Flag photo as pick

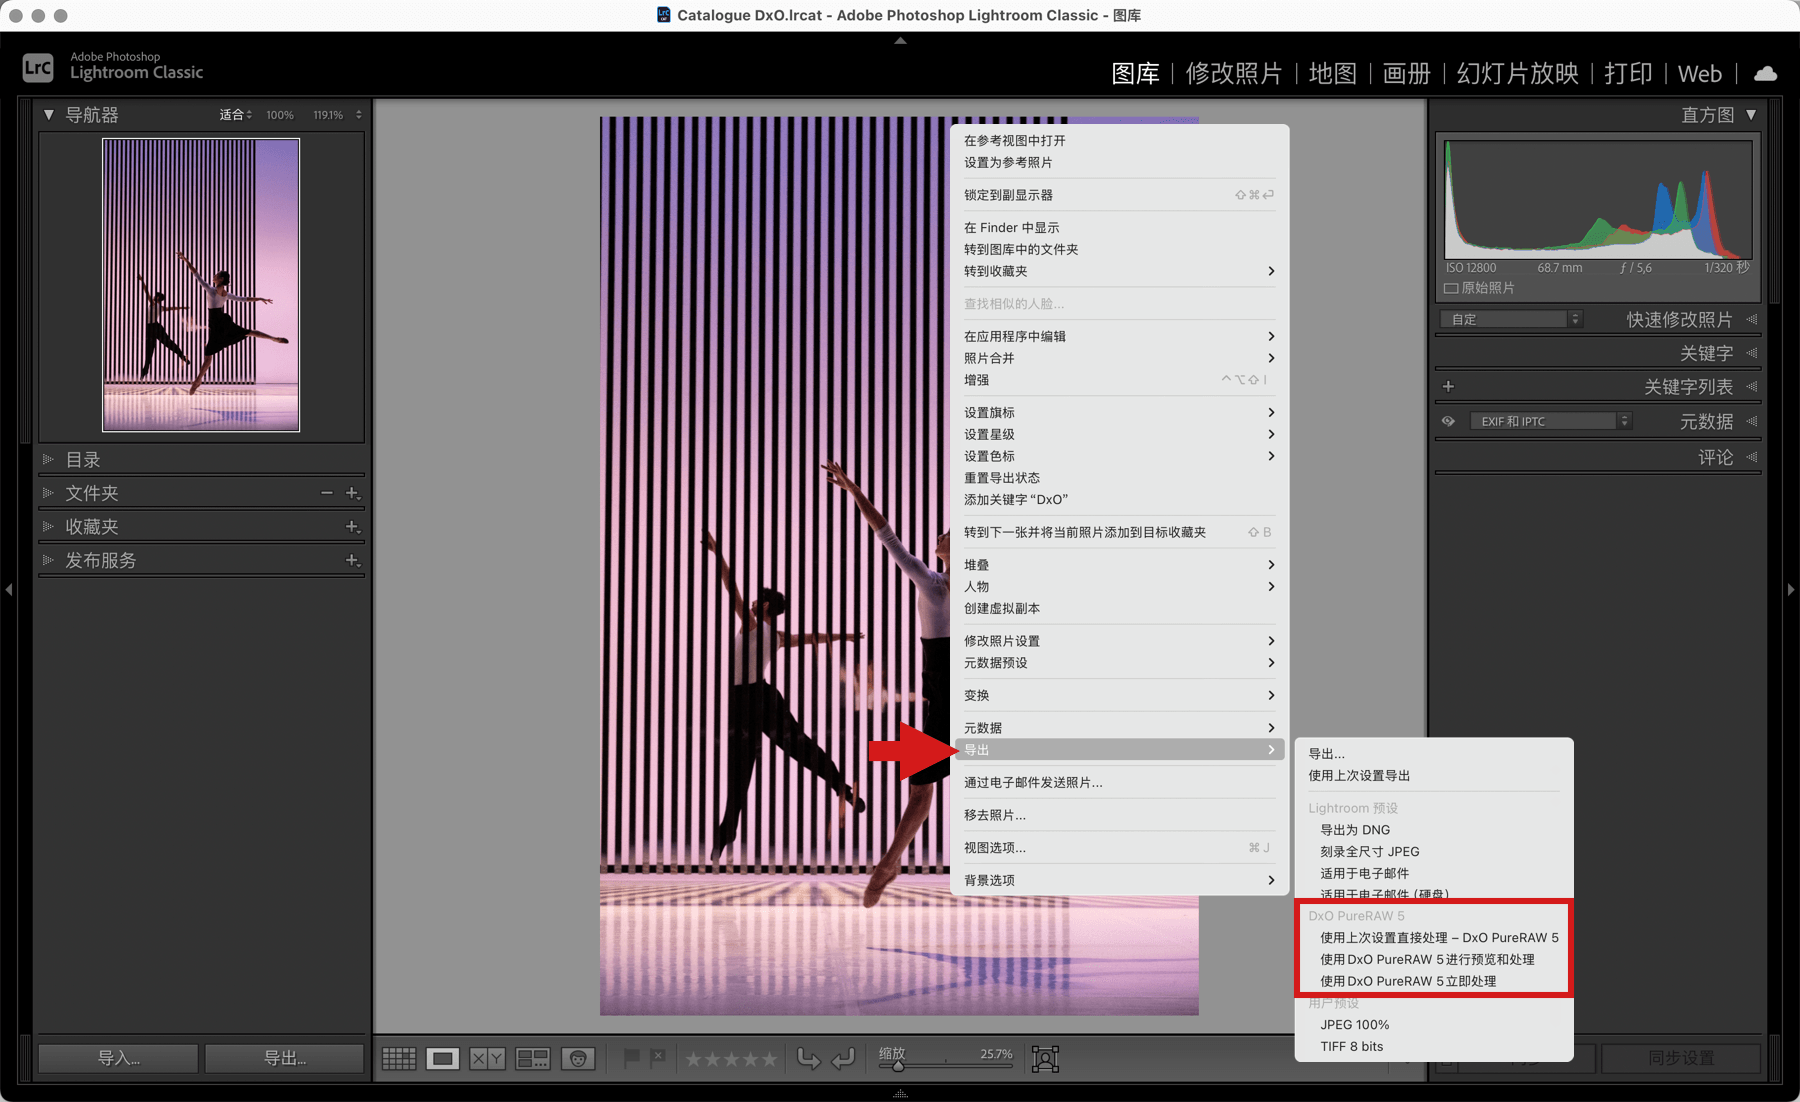tap(631, 1057)
